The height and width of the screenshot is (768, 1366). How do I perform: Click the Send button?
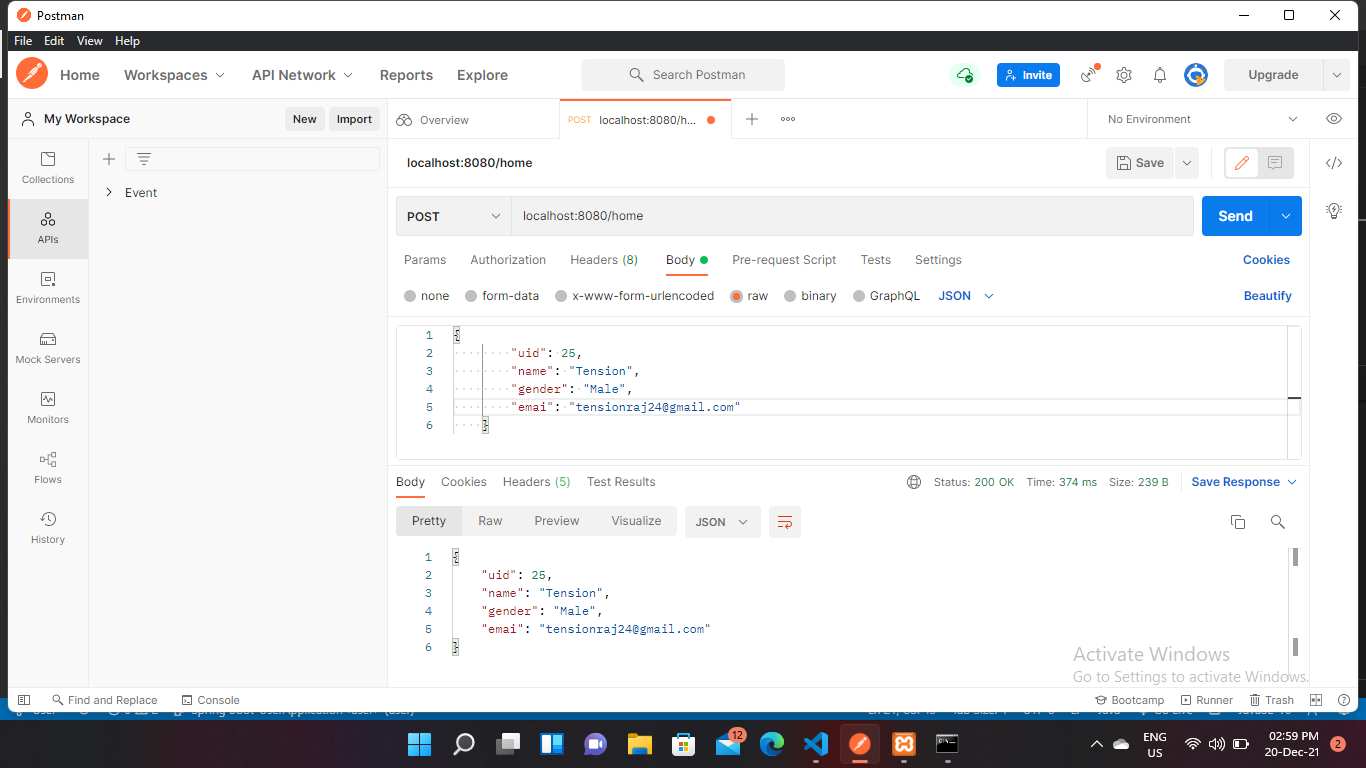coord(1235,215)
